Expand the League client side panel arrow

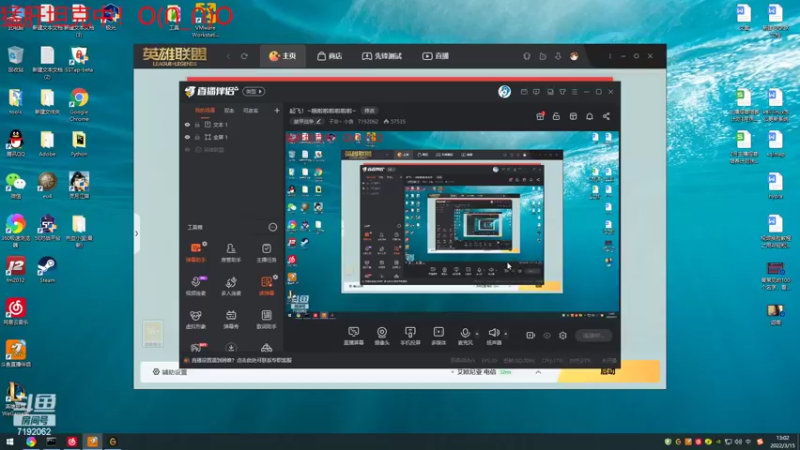(136, 234)
